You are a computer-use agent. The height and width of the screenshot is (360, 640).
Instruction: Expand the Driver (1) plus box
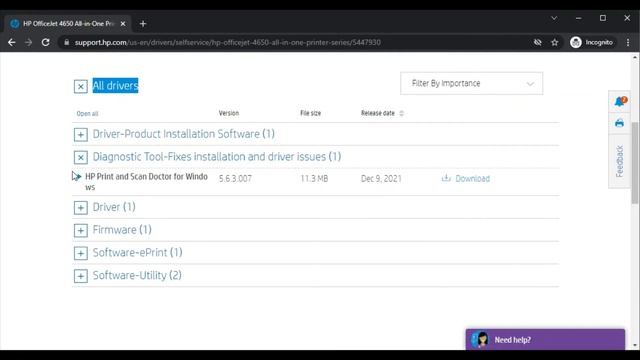pyautogui.click(x=81, y=208)
